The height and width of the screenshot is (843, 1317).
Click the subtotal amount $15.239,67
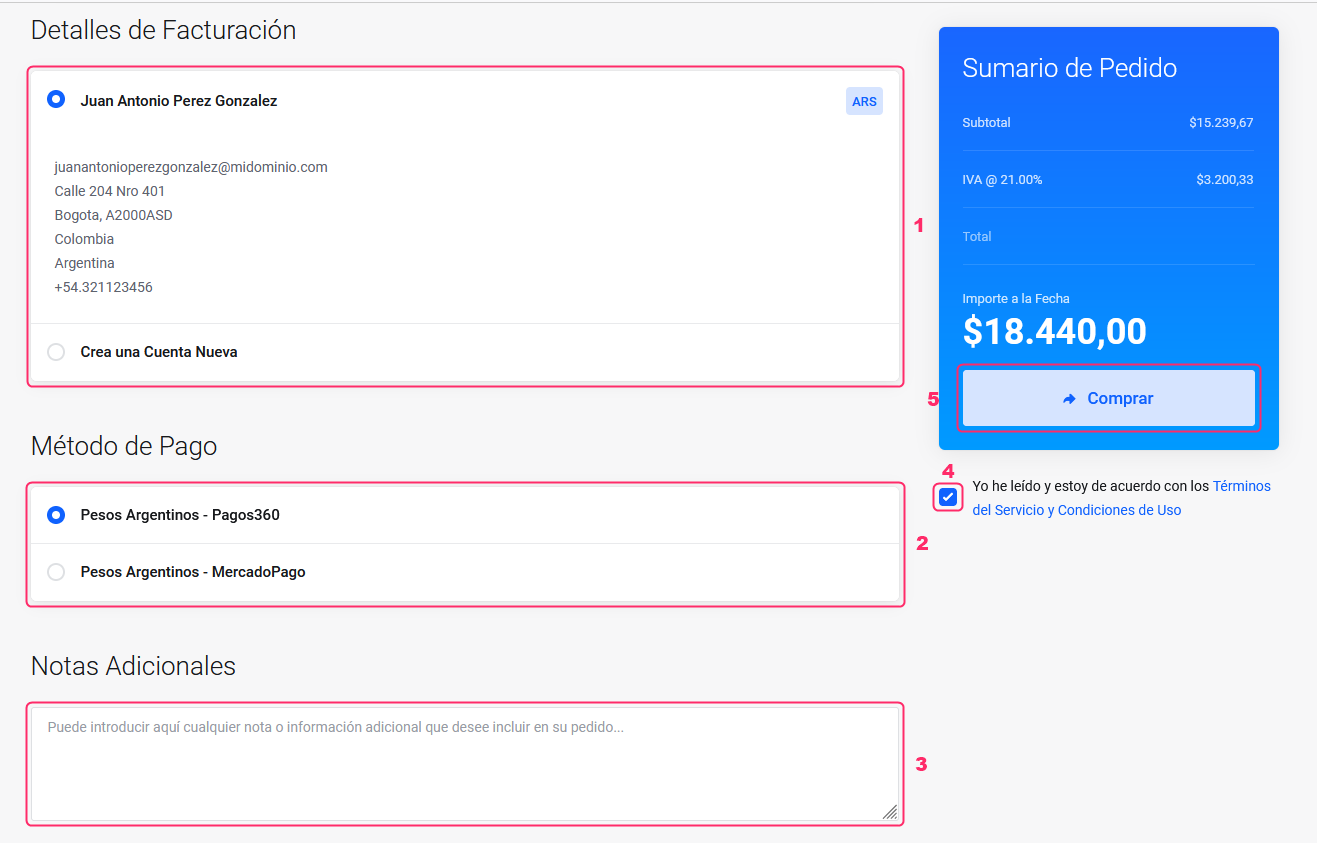pos(1220,123)
